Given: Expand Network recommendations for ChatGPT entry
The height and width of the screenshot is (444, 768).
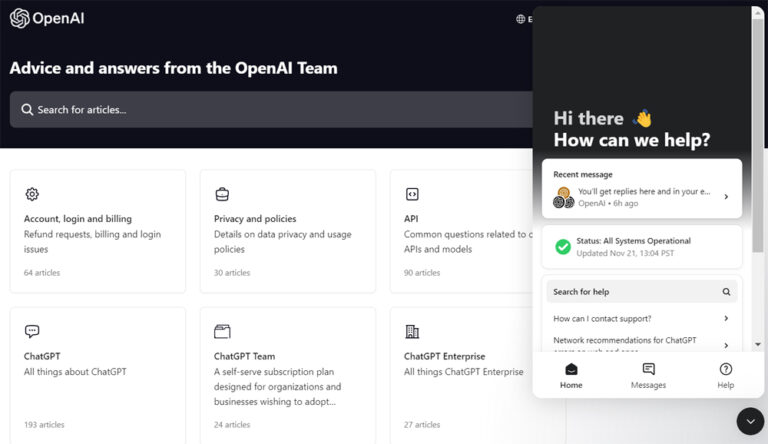Looking at the screenshot, I should 642,345.
